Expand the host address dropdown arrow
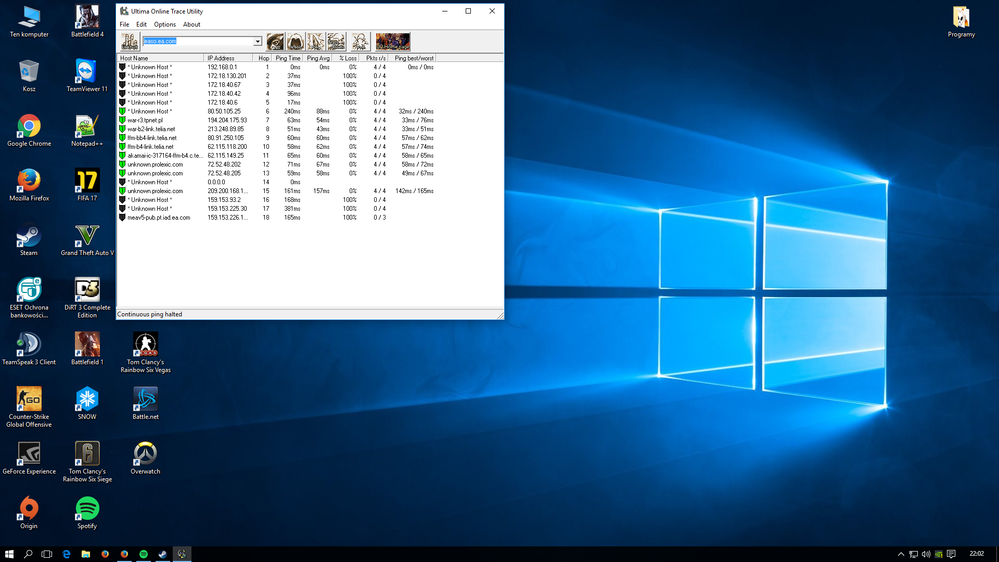The height and width of the screenshot is (562, 999). pos(257,42)
